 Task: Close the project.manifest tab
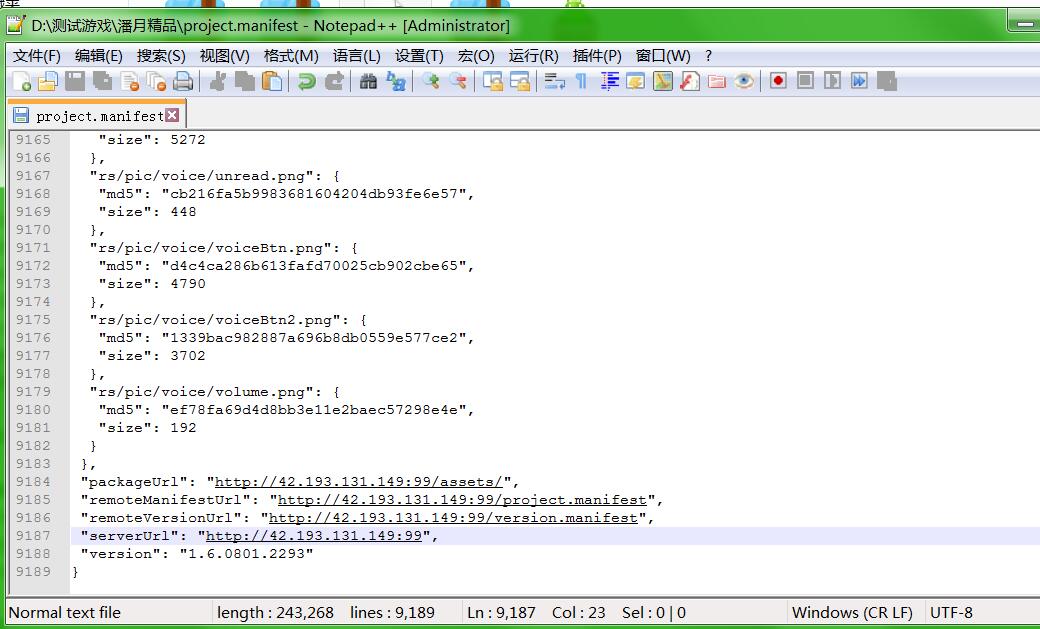172,116
